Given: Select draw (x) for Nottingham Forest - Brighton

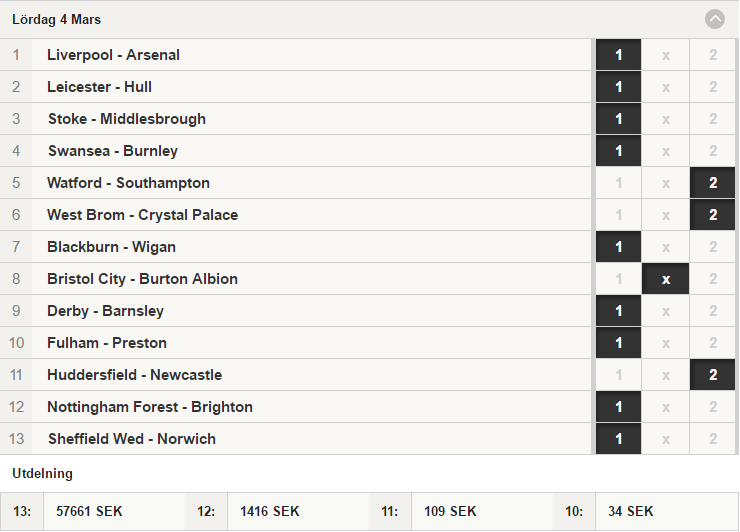Looking at the screenshot, I should coord(665,407).
